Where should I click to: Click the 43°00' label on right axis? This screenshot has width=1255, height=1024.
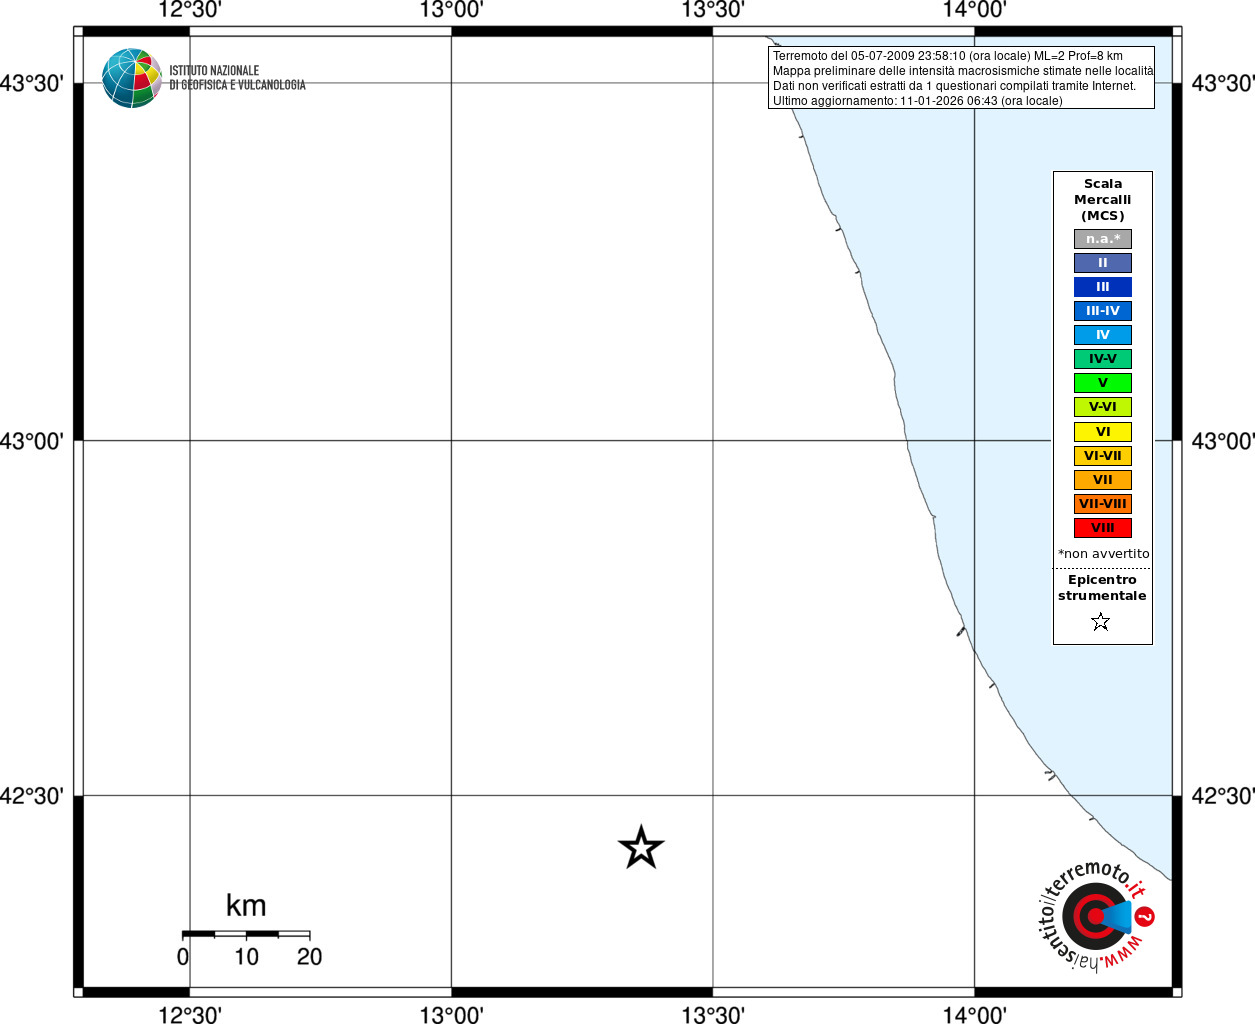[1223, 441]
